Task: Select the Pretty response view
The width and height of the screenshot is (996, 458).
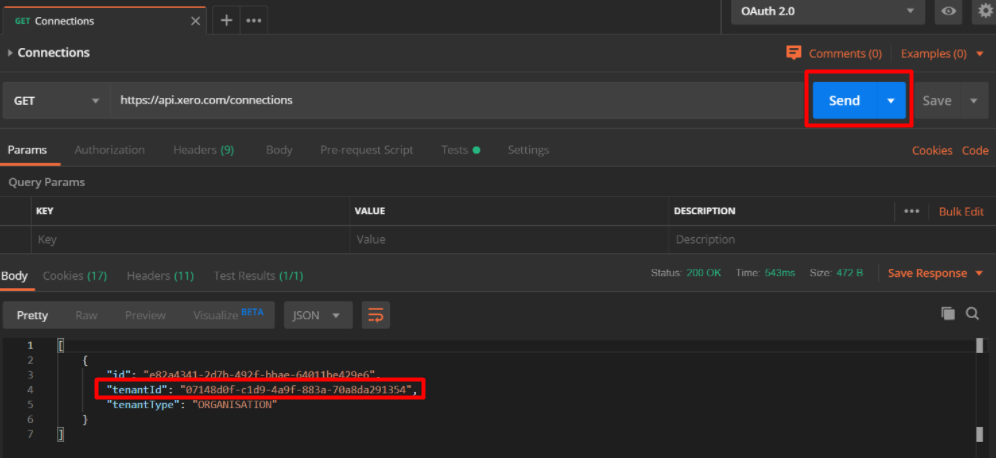Action: click(x=32, y=315)
